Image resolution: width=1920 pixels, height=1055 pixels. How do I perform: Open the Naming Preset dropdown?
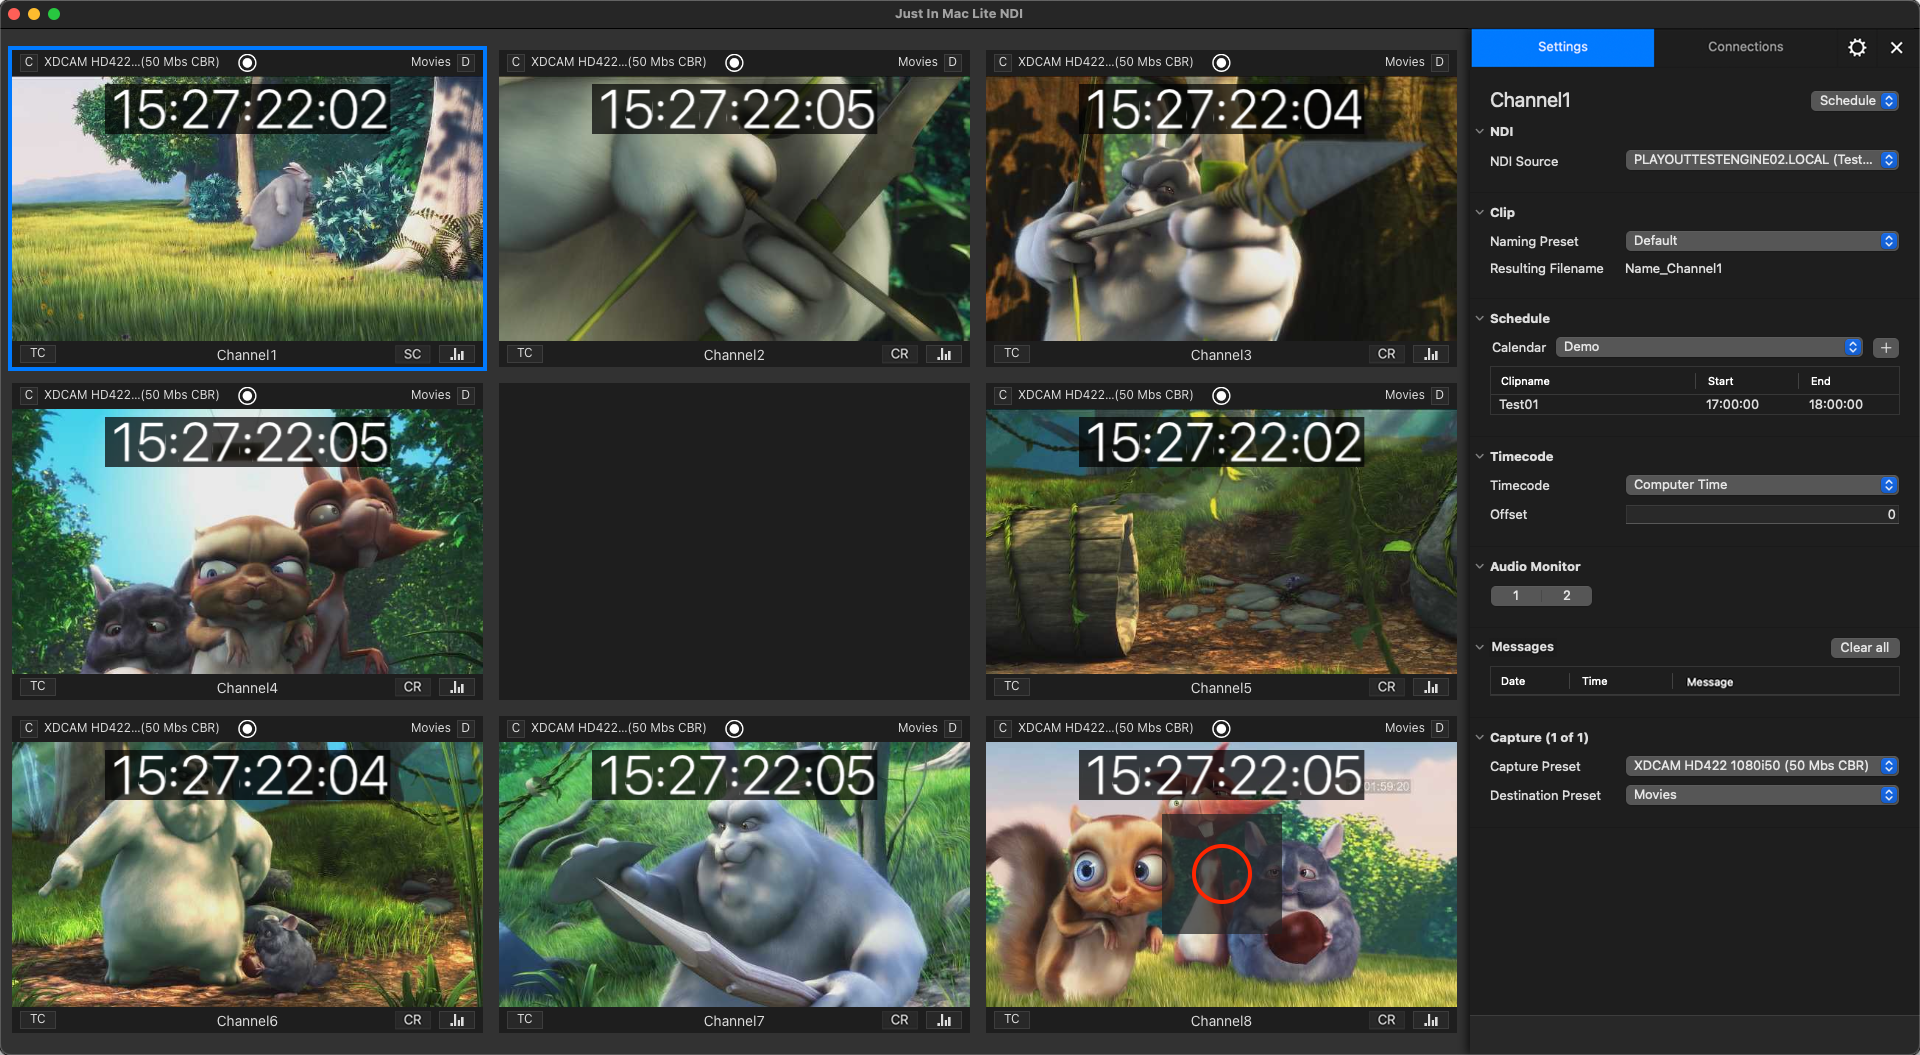coord(1762,241)
